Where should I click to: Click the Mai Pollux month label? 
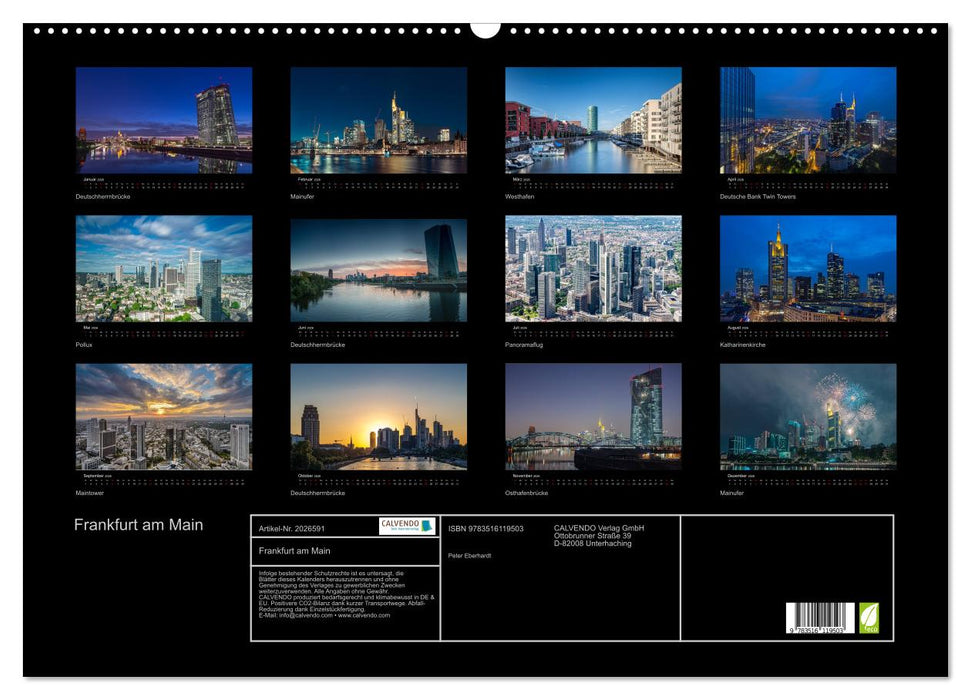[84, 345]
